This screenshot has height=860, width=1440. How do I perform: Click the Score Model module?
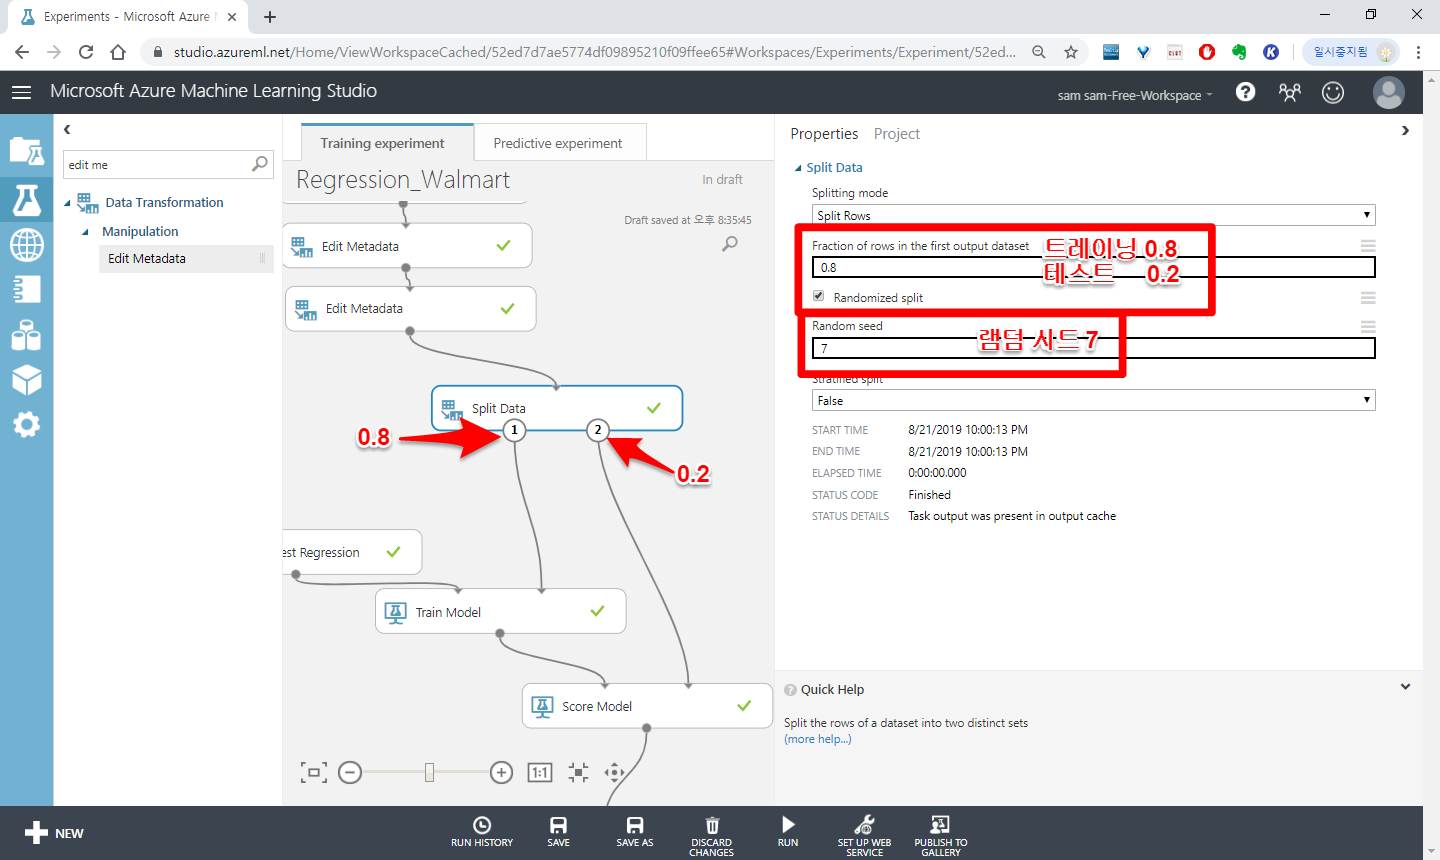tap(647, 706)
